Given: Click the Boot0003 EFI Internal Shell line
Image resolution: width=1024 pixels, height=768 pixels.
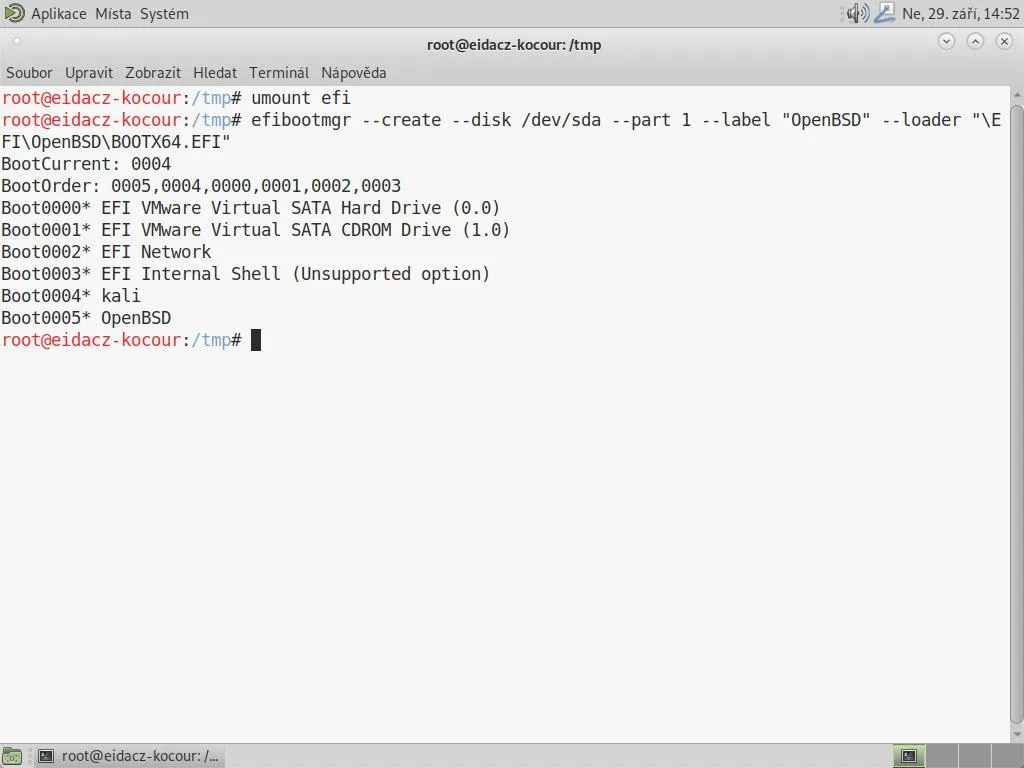Looking at the screenshot, I should coord(246,274).
